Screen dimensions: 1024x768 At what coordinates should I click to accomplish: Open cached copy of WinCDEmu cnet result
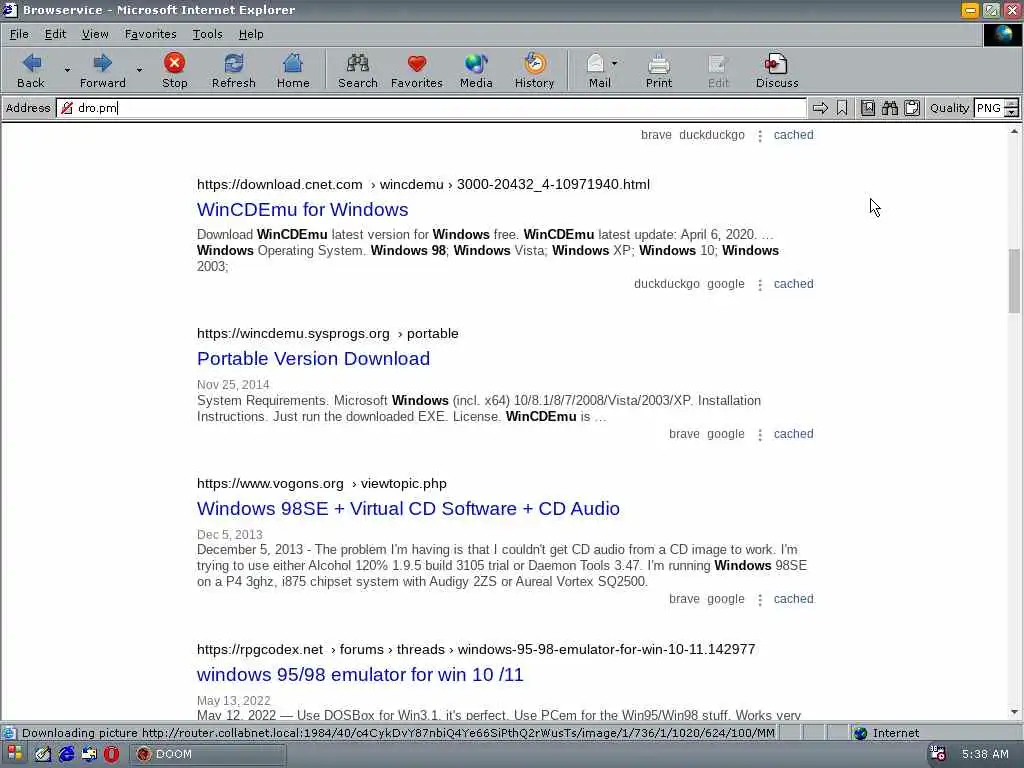(793, 284)
